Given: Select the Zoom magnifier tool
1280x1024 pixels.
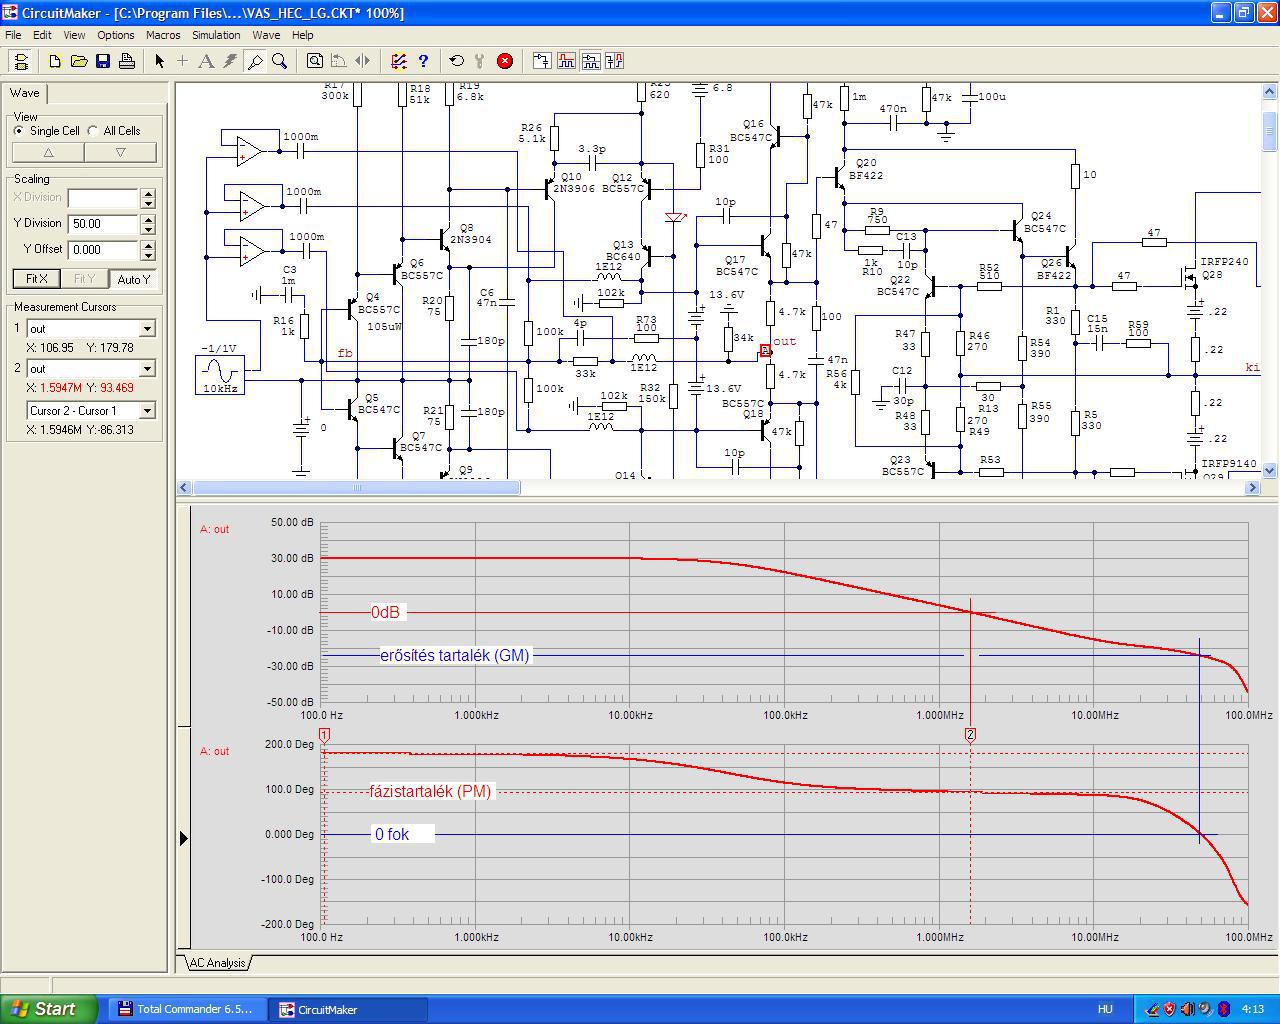Looking at the screenshot, I should tap(280, 61).
